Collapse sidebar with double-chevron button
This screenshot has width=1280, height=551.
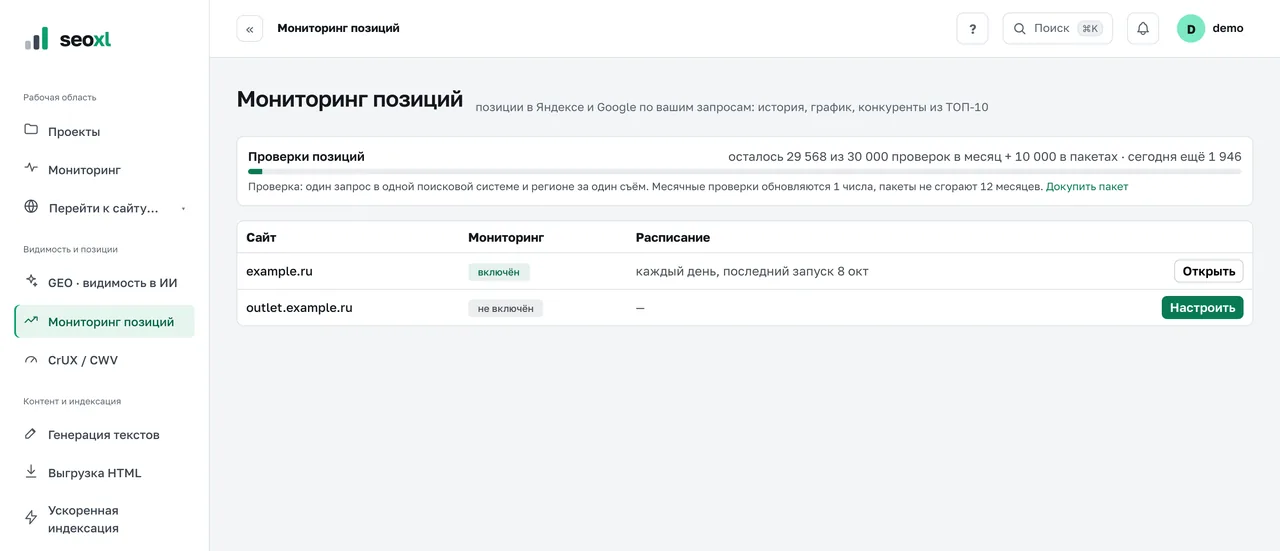click(x=250, y=29)
